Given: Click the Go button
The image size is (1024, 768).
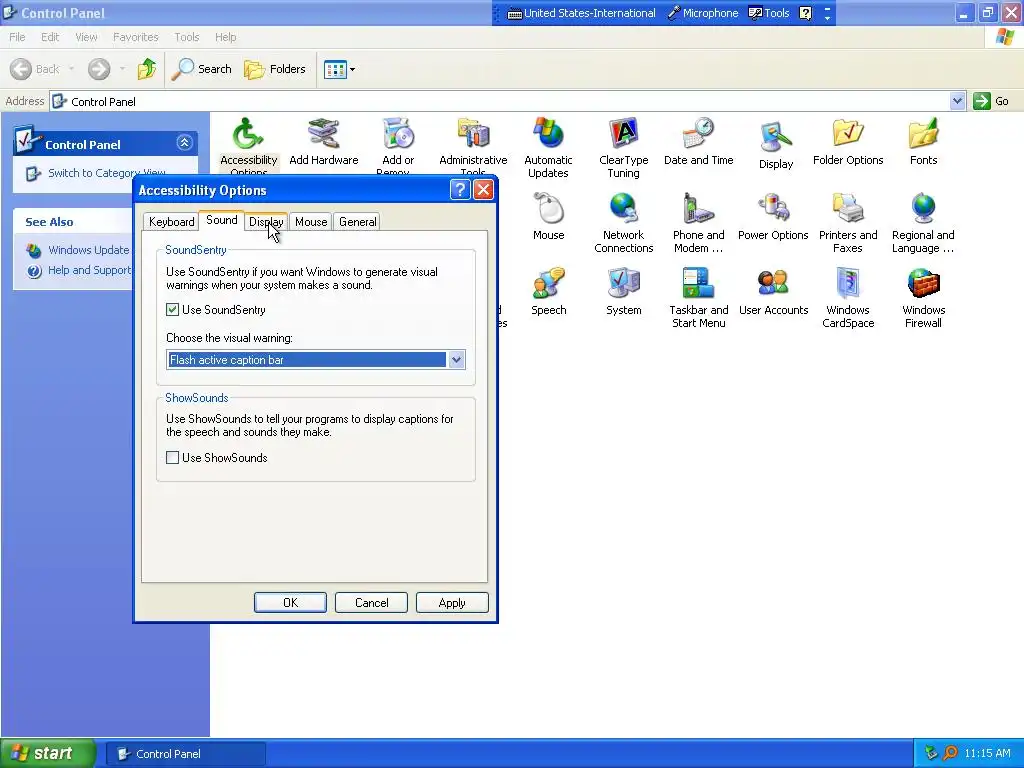Looking at the screenshot, I should click(991, 101).
